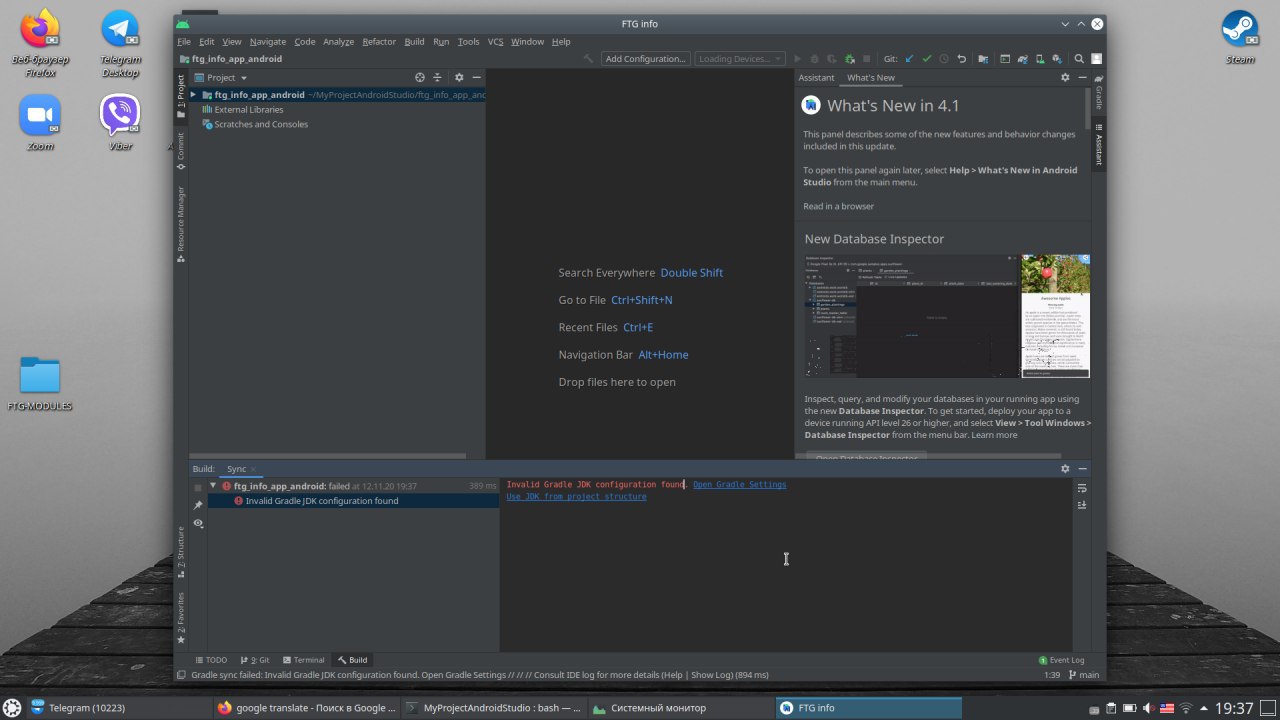Open the External Libraries tree node

click(x=248, y=109)
